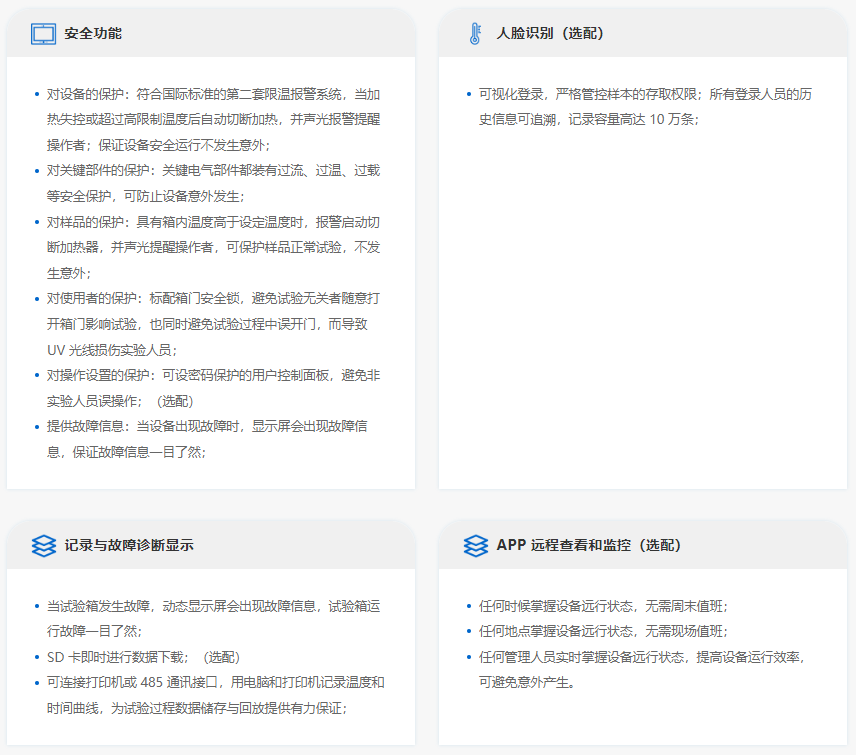Click the layers icon beside APP 远程查看和监控
Viewport: 856px width, 755px height.
tap(476, 545)
